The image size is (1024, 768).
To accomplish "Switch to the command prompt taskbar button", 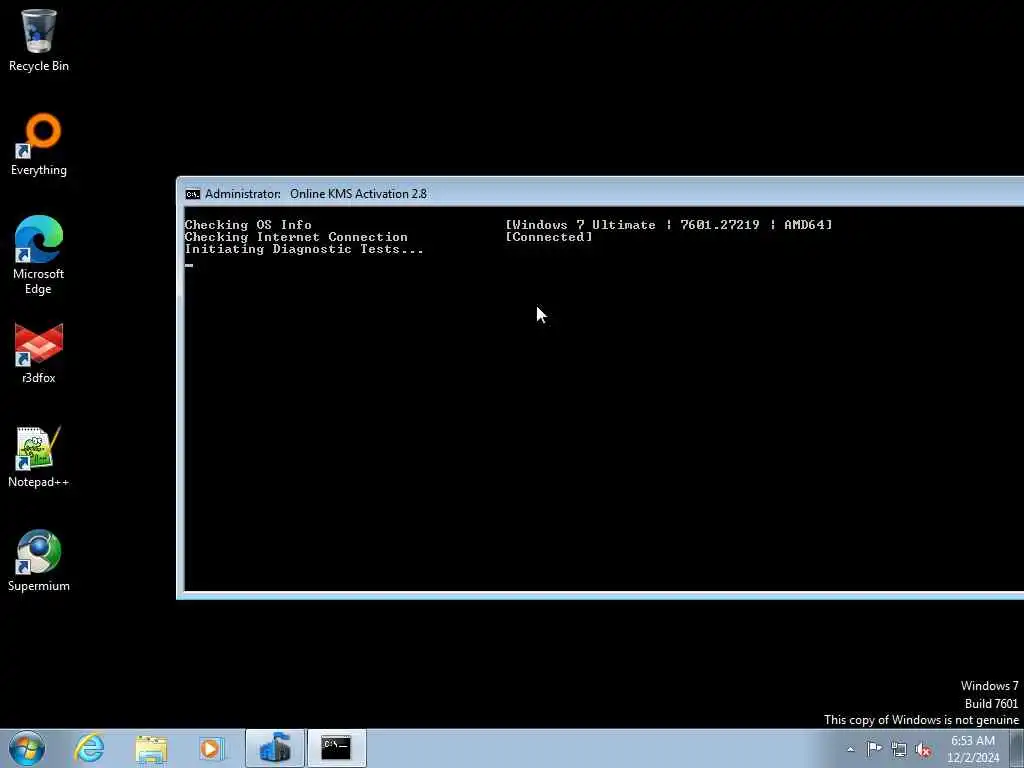I will tap(336, 748).
